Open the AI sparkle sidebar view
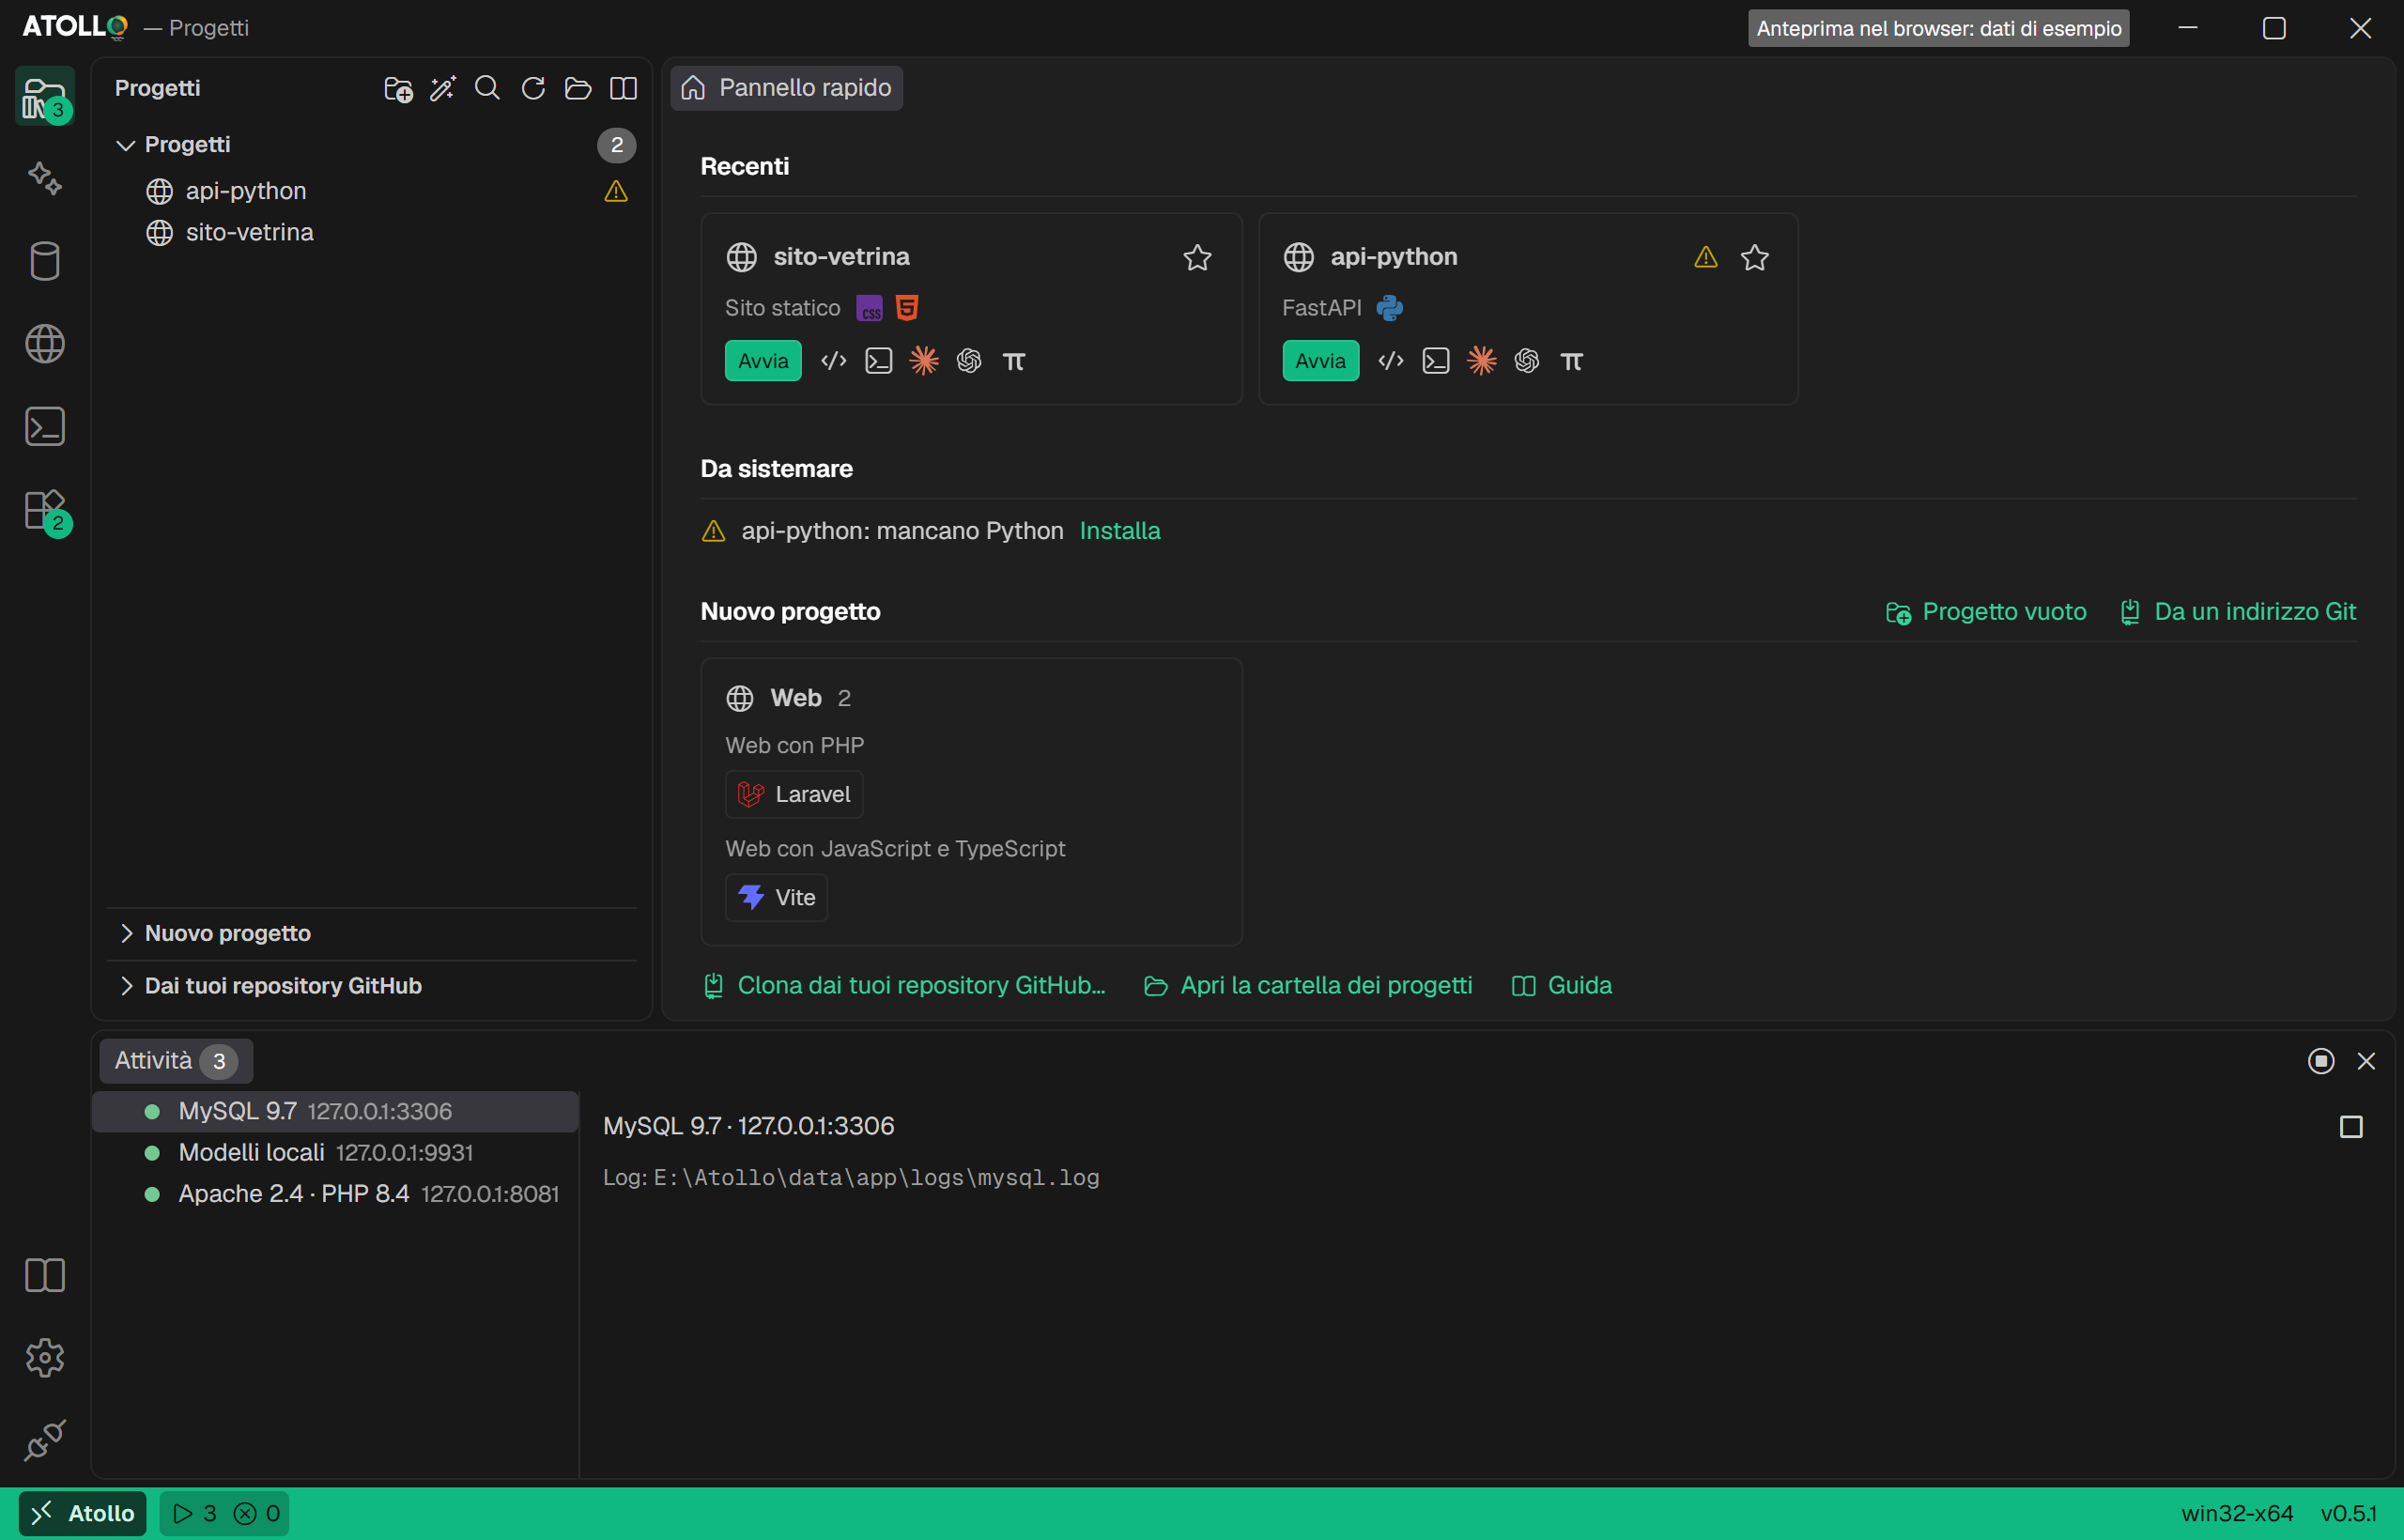Screen dimensions: 2404x1540 point(45,179)
